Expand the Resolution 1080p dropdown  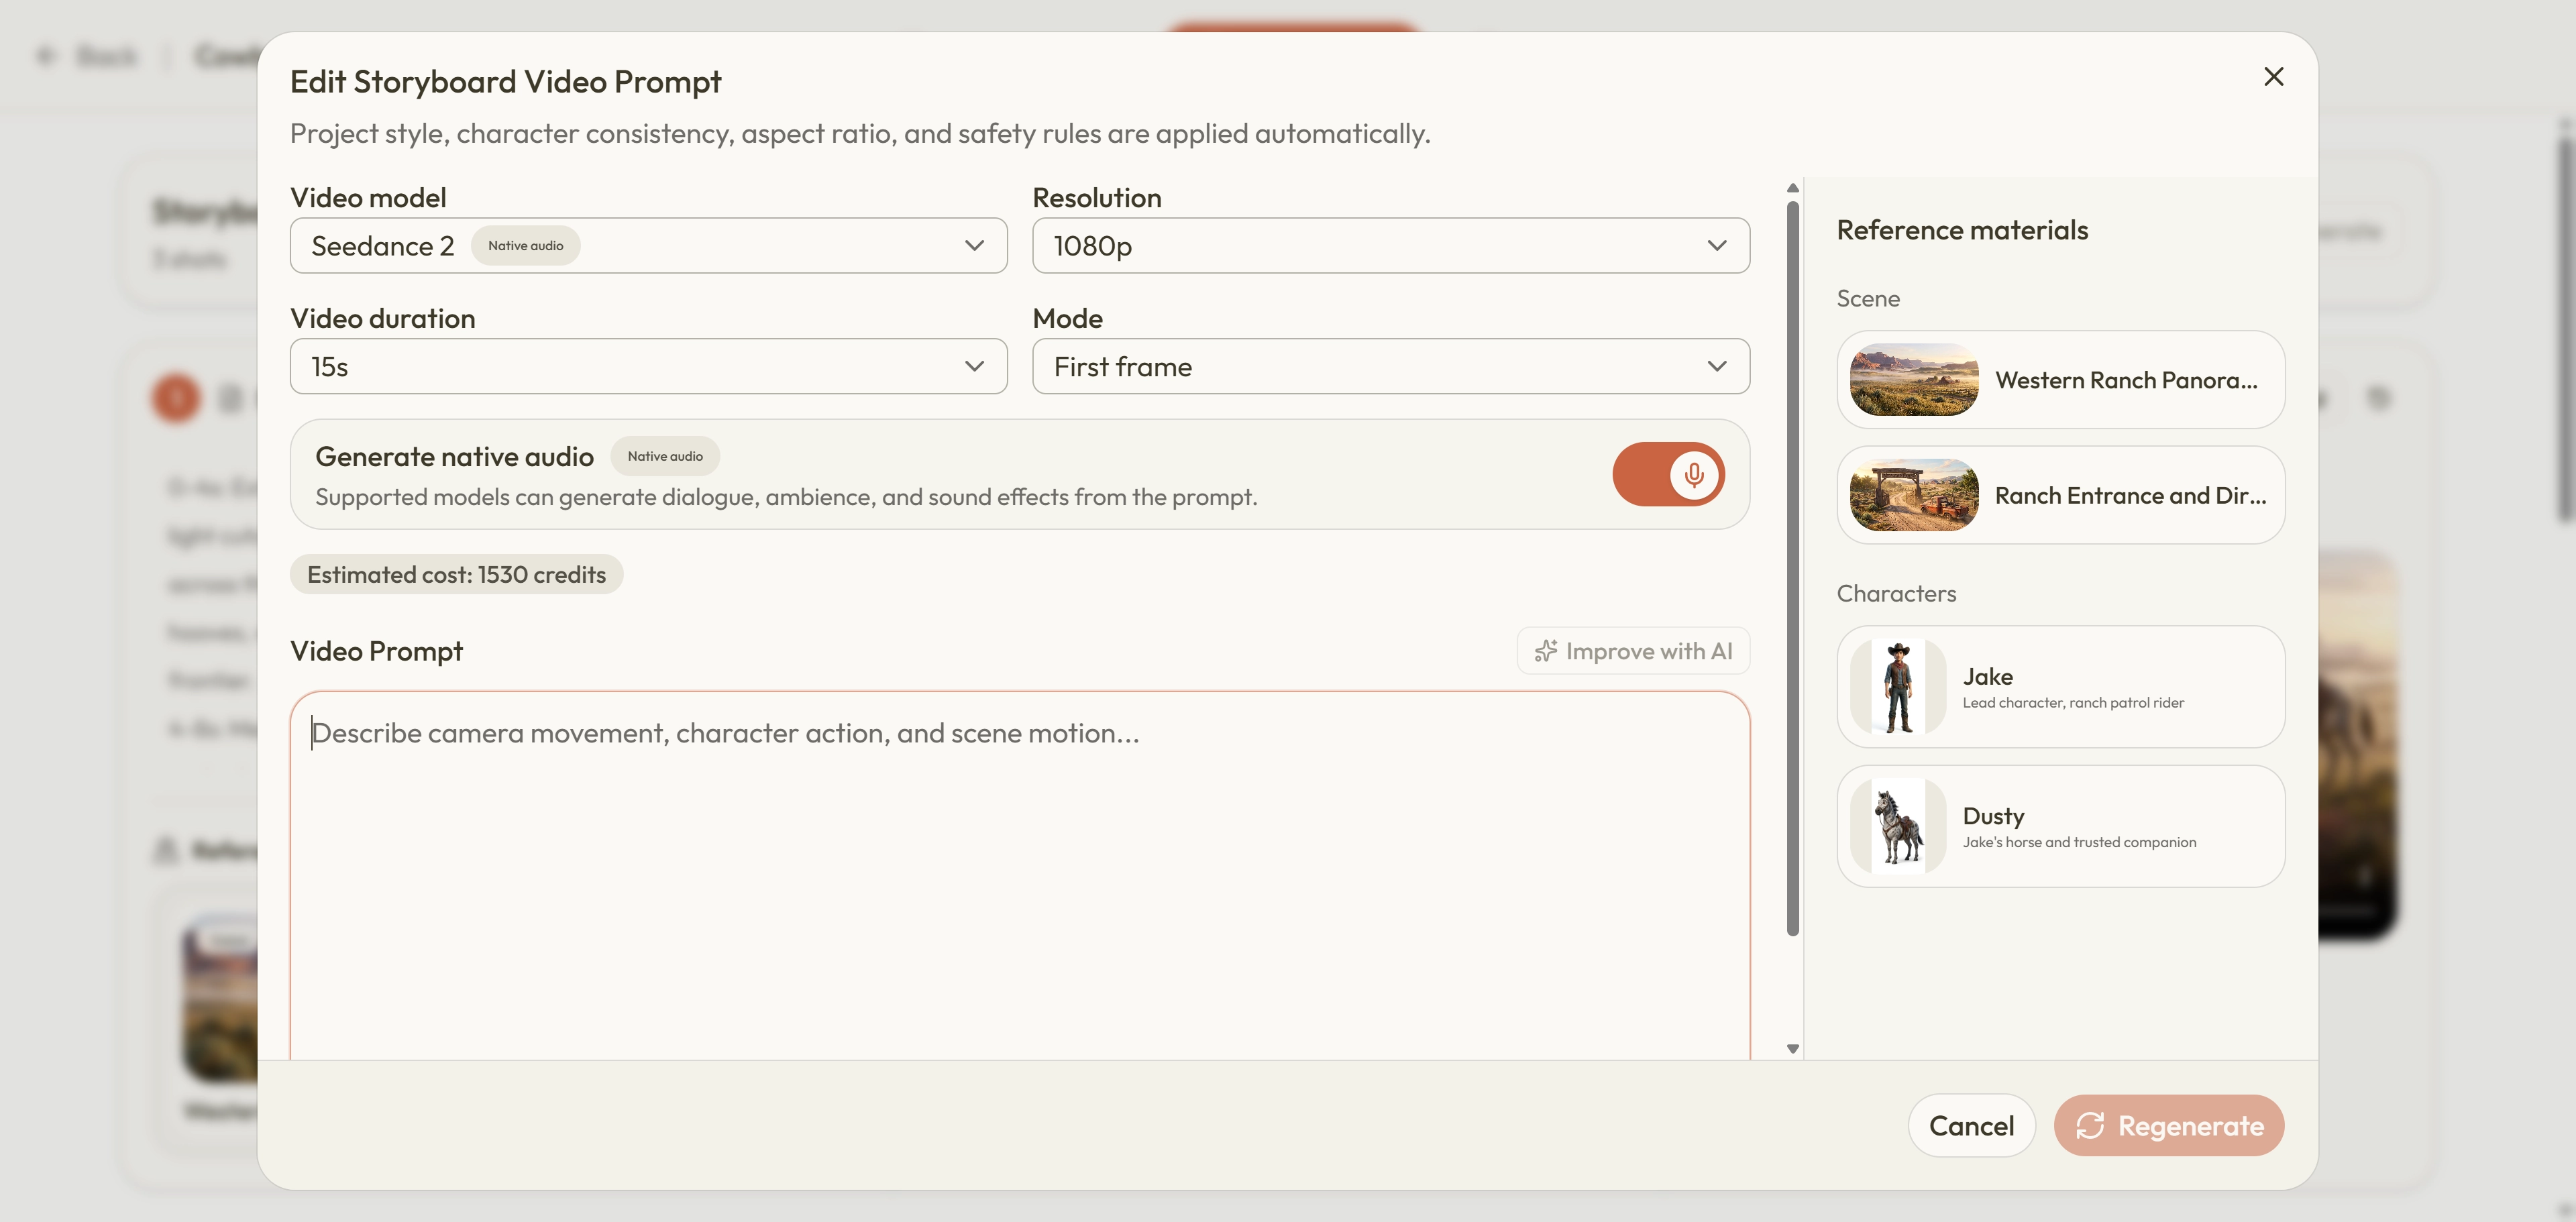(1390, 246)
